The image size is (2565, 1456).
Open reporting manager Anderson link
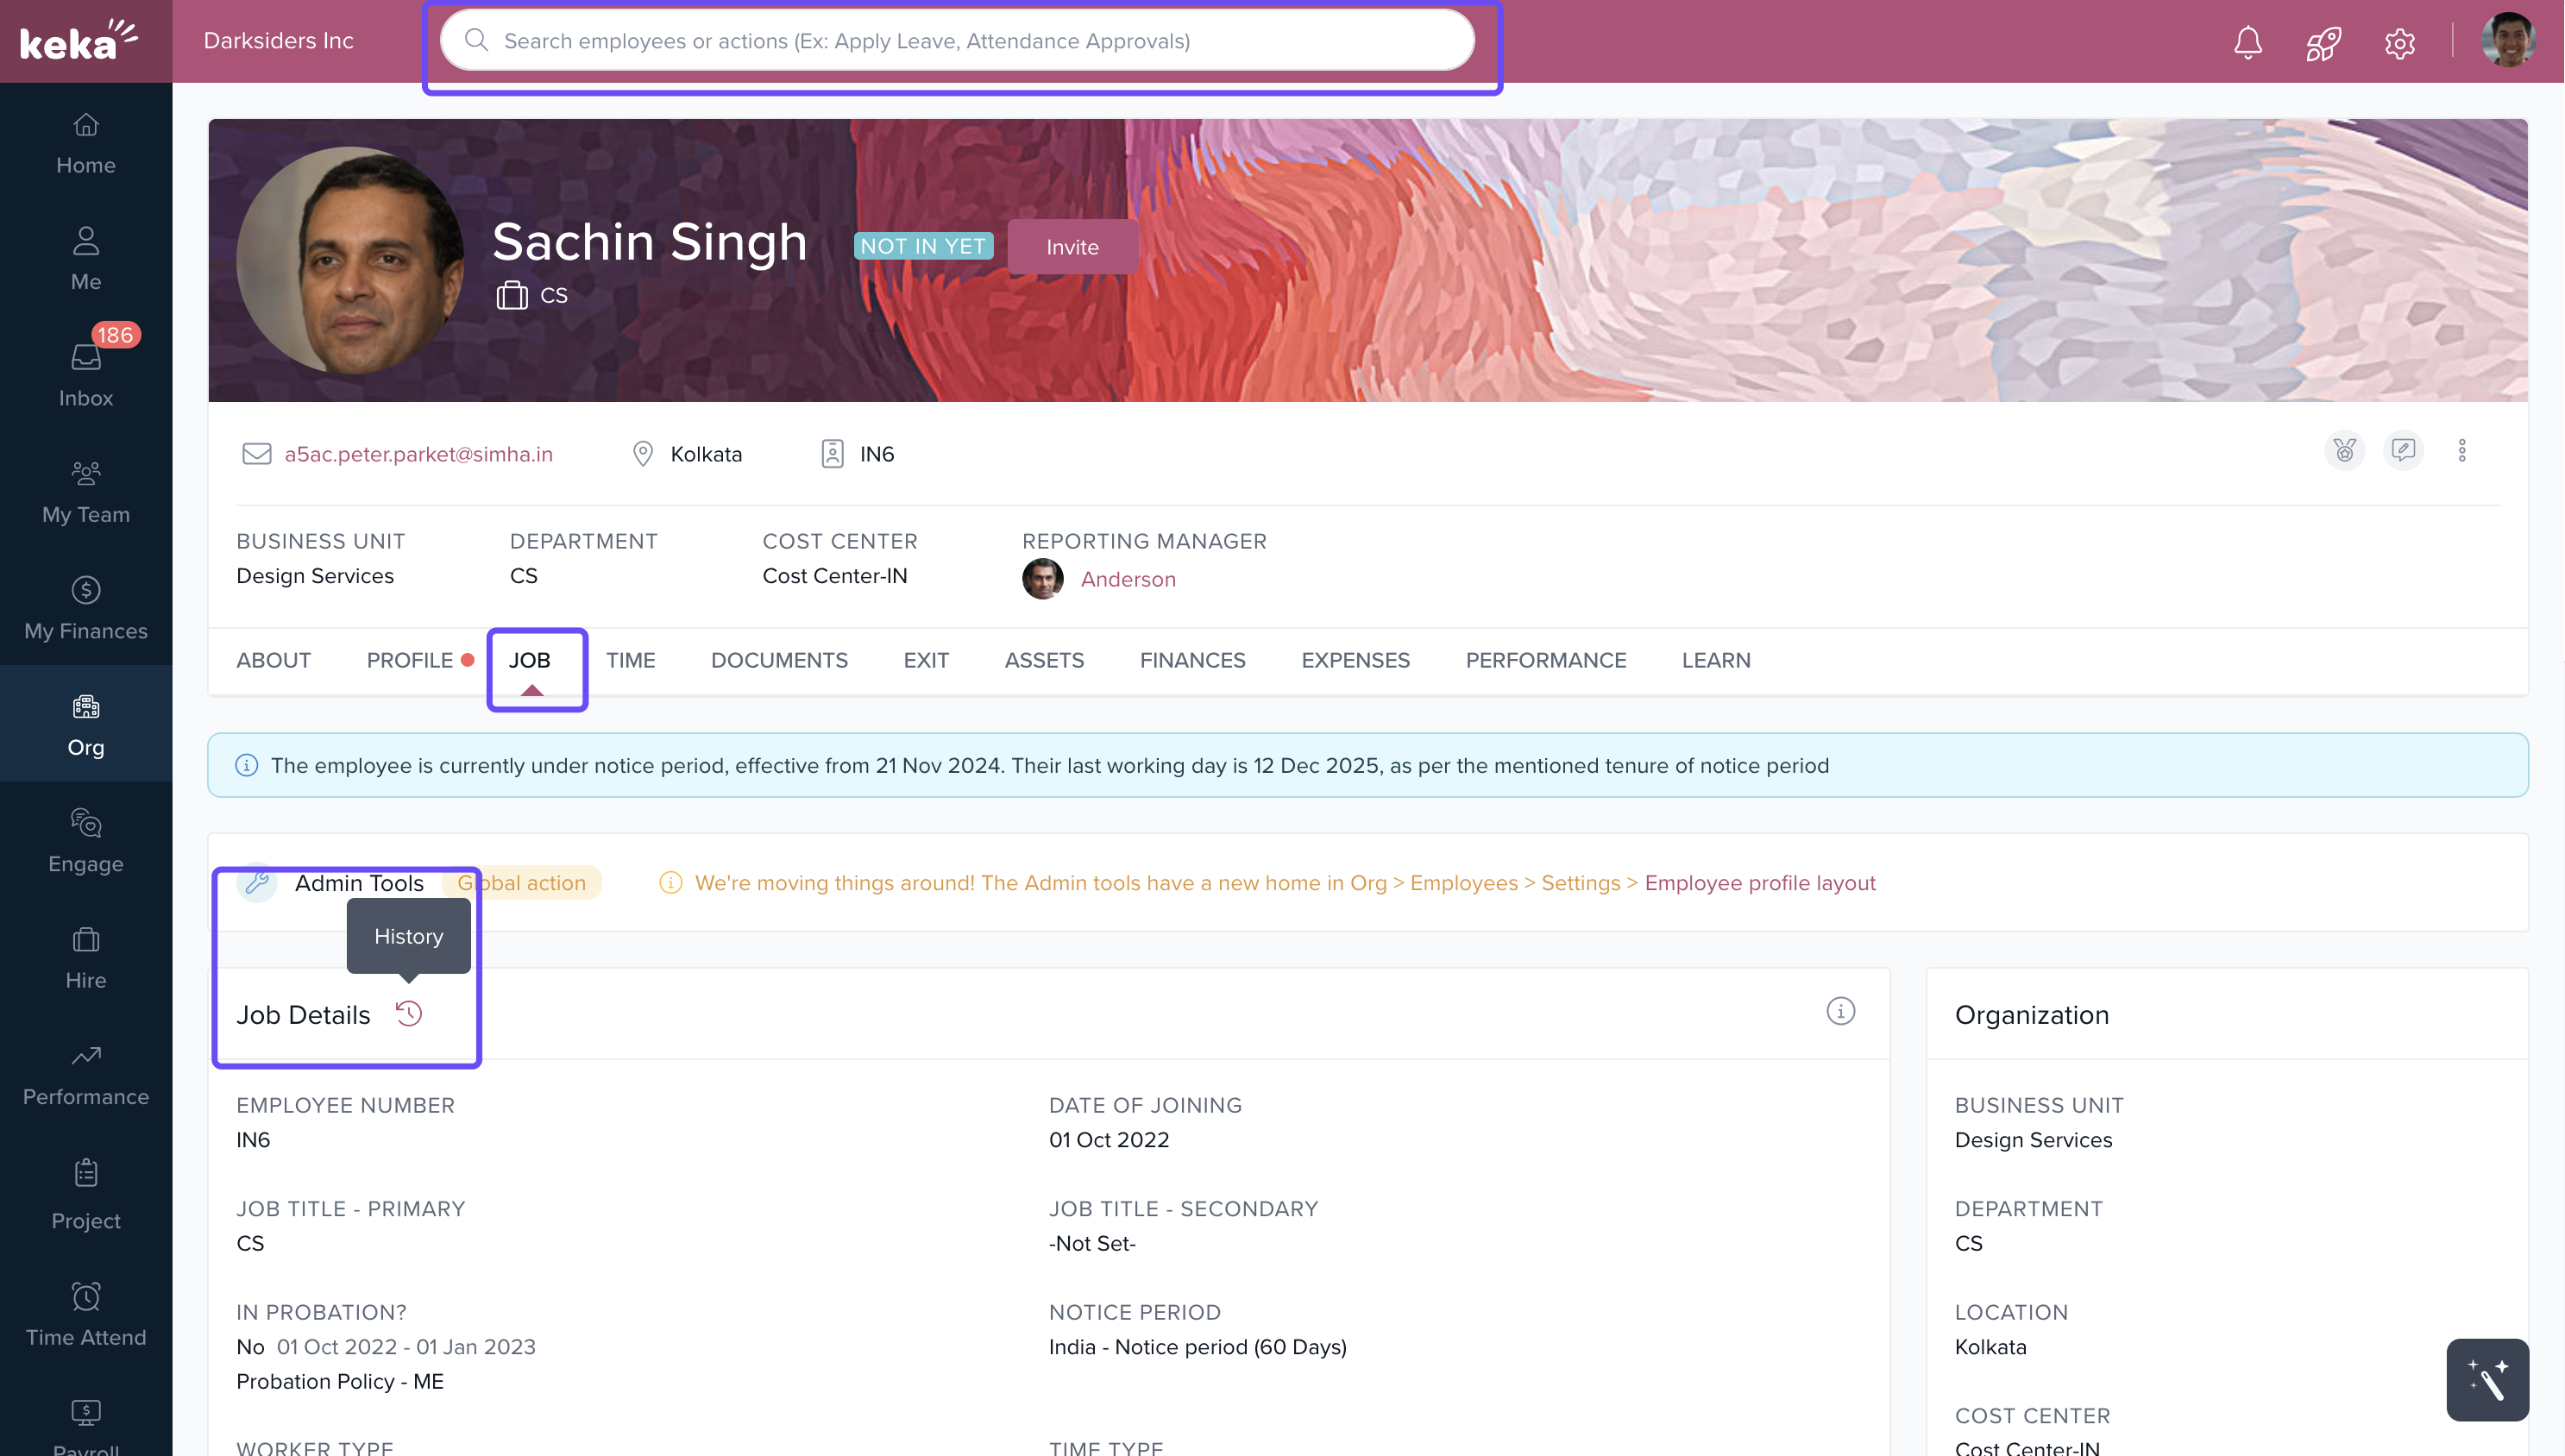1127,579
